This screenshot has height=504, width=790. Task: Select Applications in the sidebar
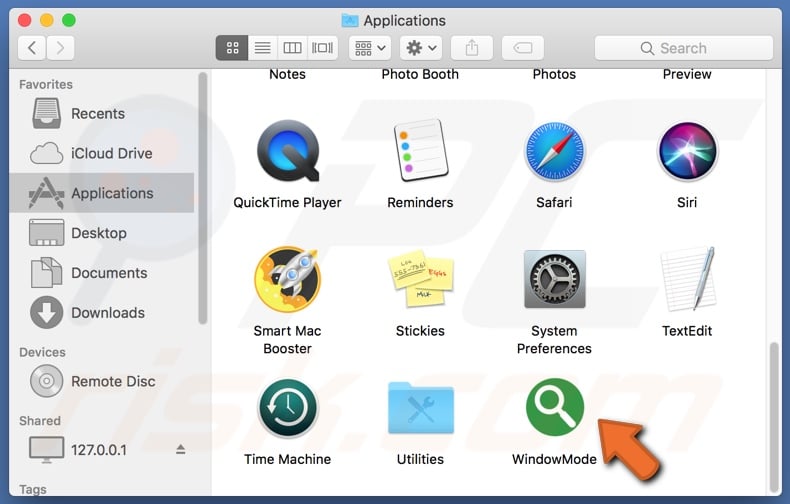101,193
